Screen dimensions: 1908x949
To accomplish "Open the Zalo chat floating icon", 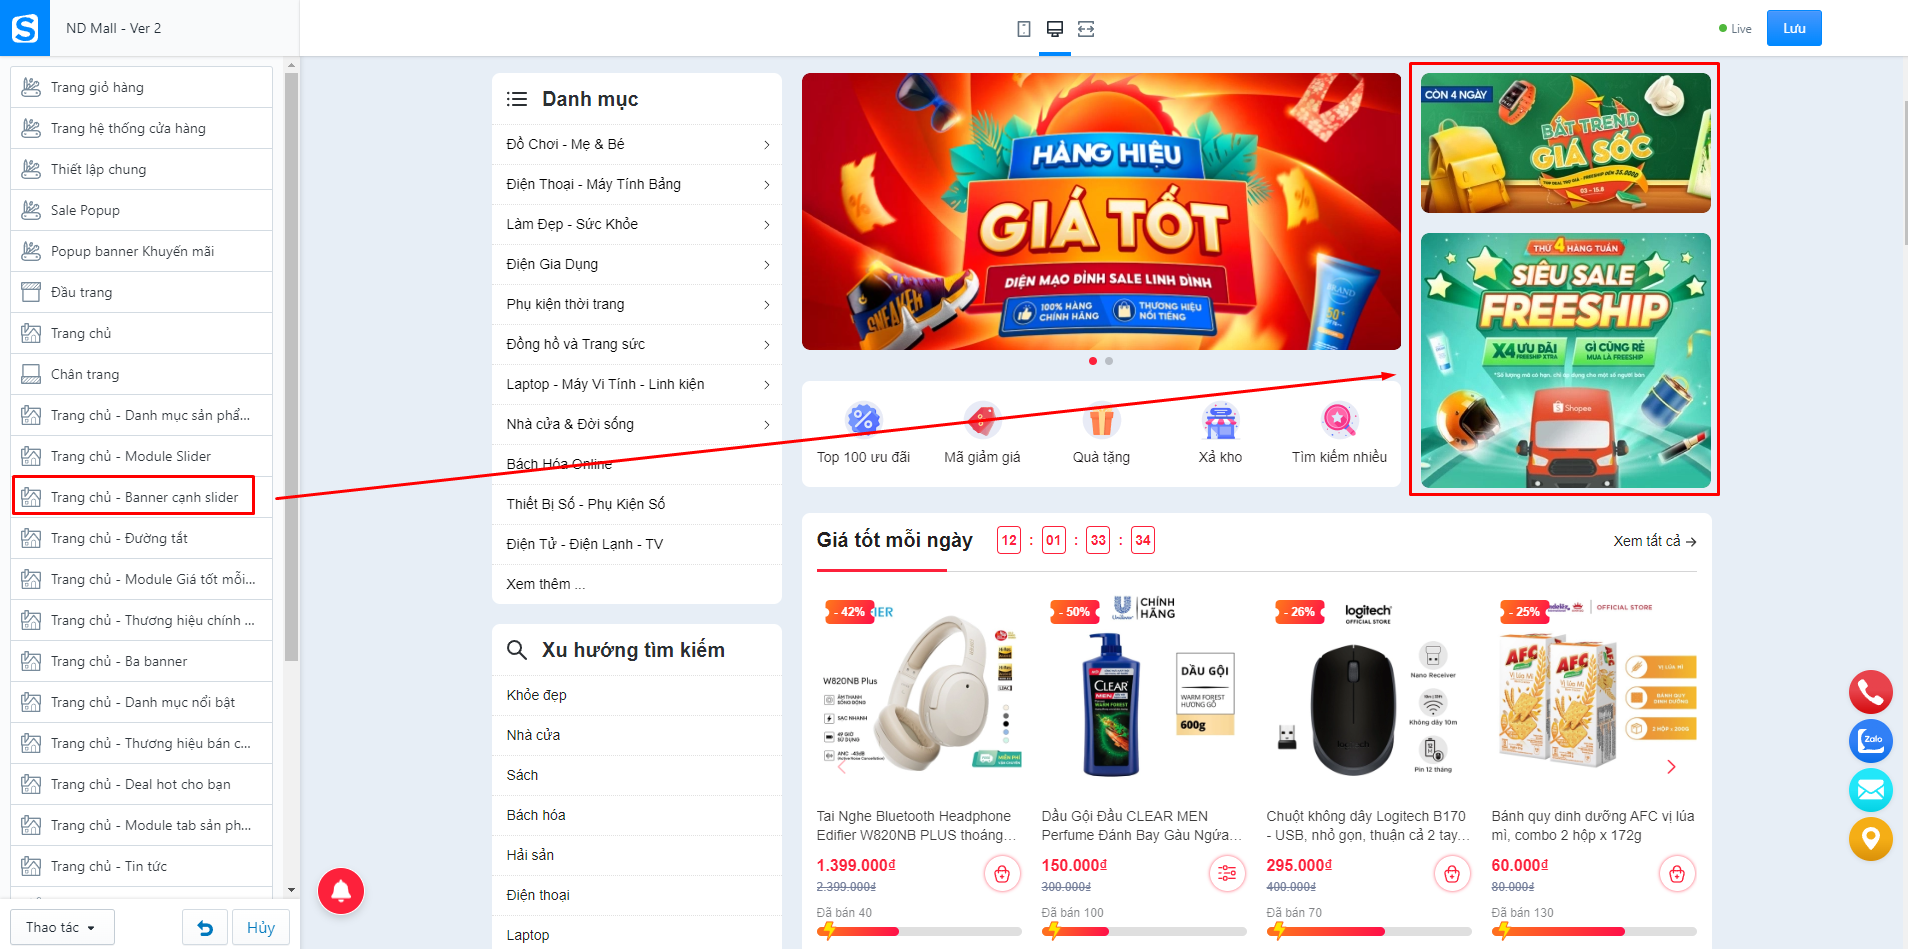I will pyautogui.click(x=1870, y=741).
